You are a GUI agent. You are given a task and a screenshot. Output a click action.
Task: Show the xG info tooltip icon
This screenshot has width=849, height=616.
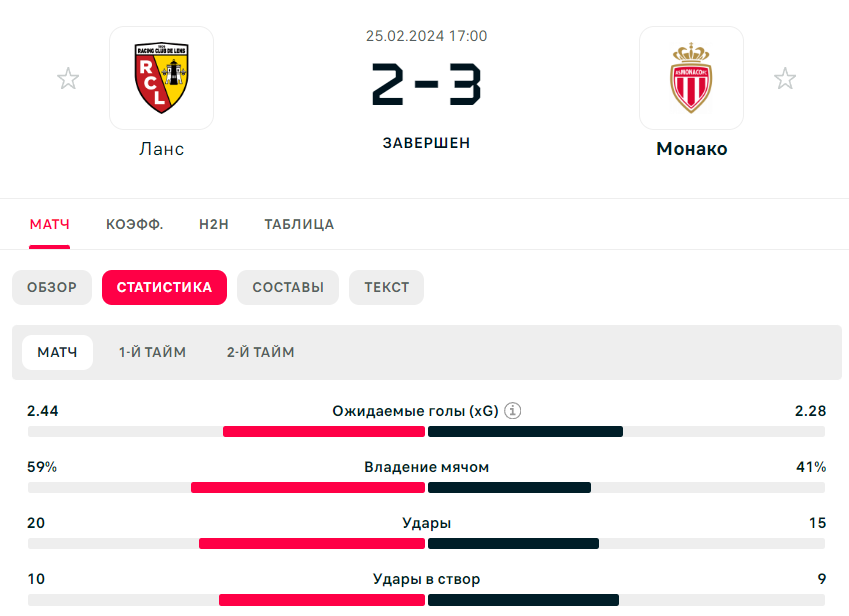(513, 411)
